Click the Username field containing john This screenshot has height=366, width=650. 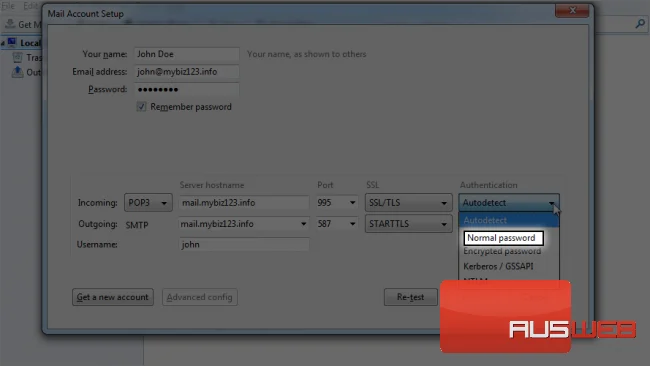click(x=244, y=245)
